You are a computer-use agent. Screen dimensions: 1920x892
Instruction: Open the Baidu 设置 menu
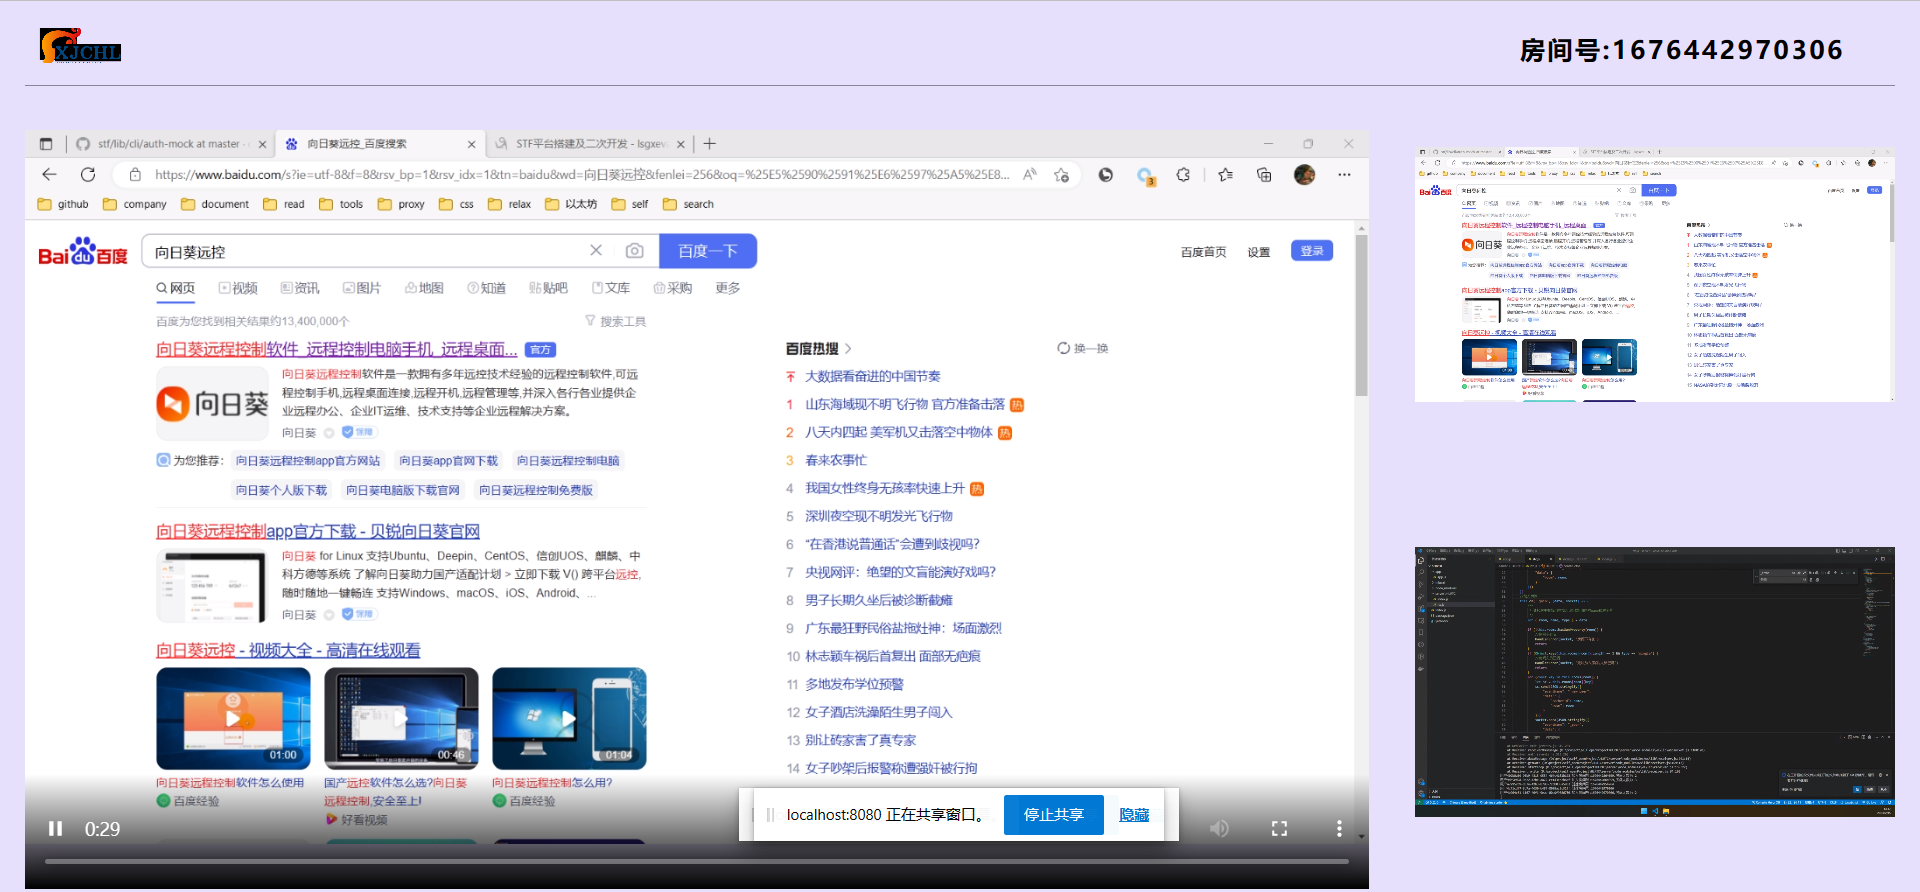click(x=1258, y=252)
